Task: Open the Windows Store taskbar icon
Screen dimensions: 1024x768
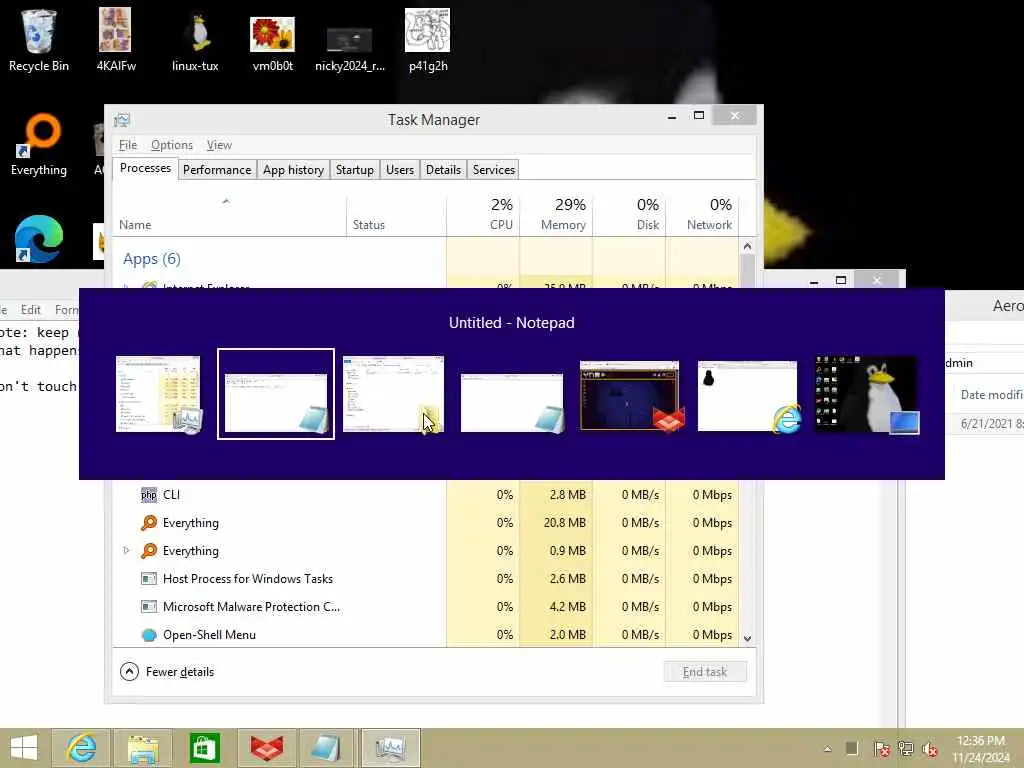Action: [x=204, y=748]
